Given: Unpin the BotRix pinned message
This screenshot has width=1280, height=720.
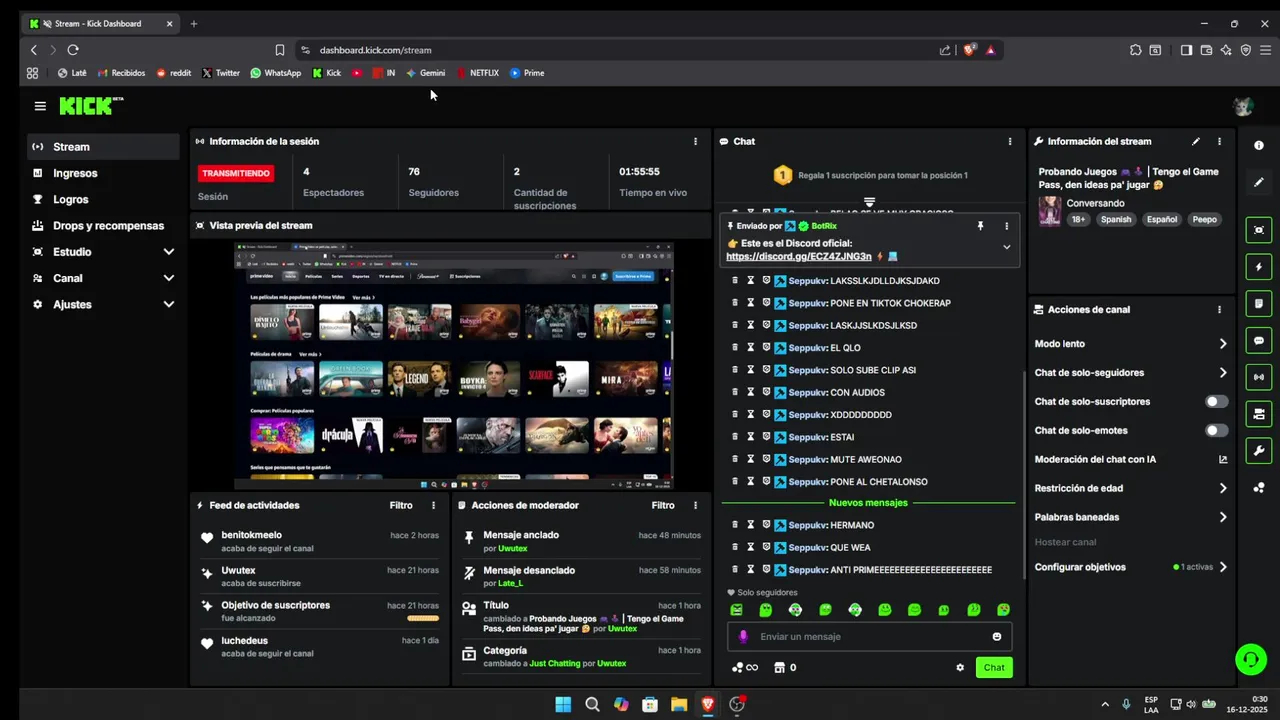Looking at the screenshot, I should point(980,227).
